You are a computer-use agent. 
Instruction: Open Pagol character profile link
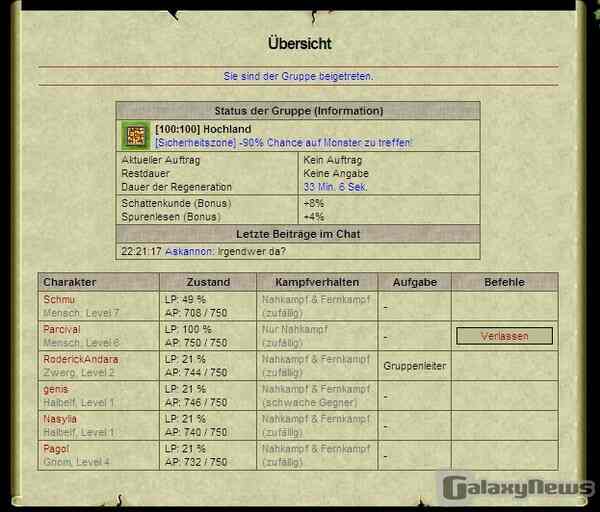pos(56,449)
